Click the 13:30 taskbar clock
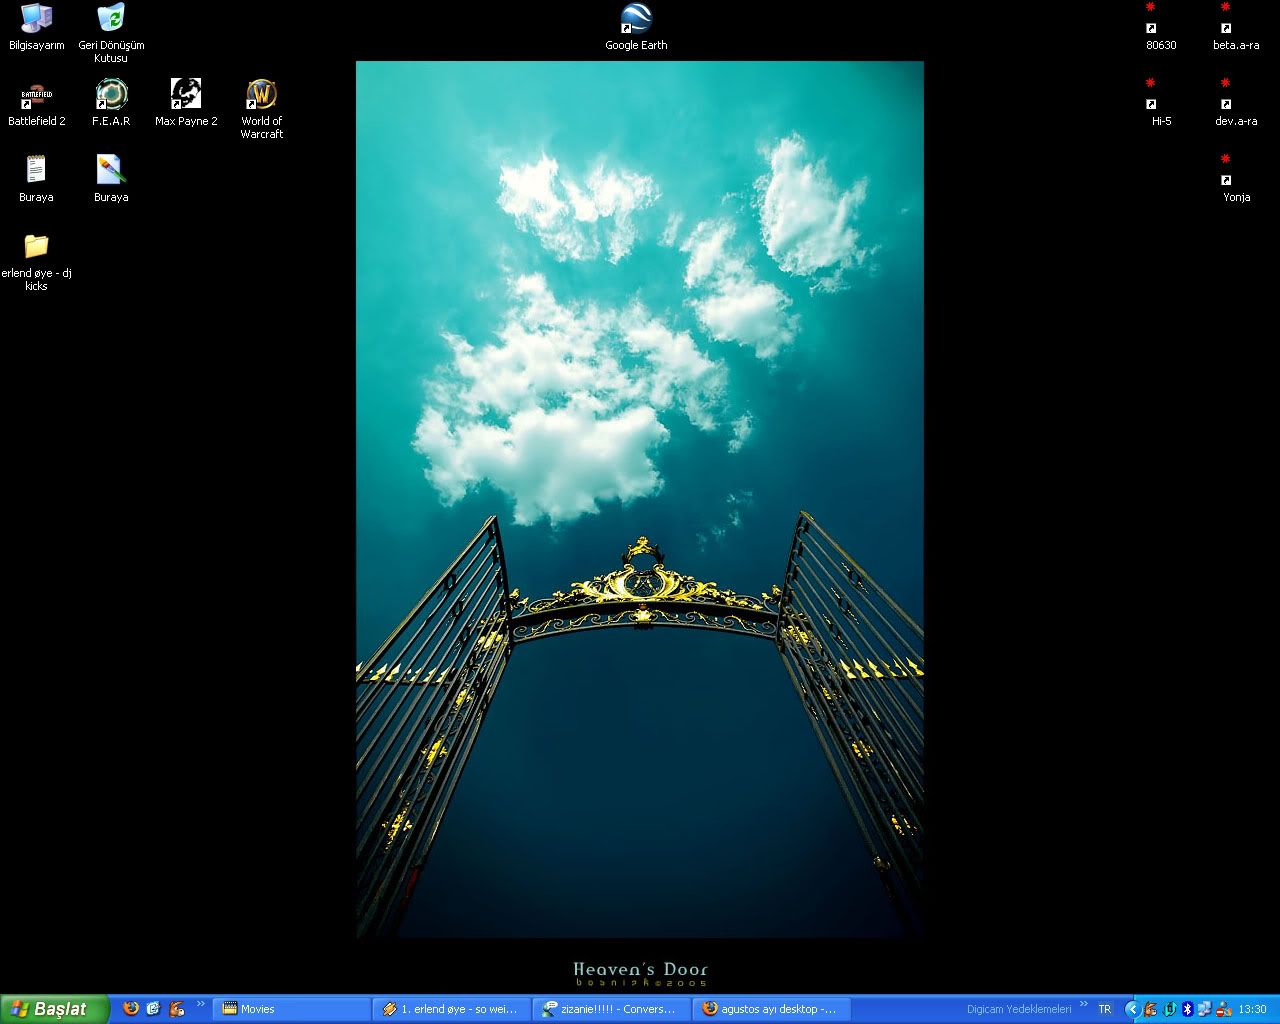The height and width of the screenshot is (1024, 1280). point(1252,1009)
